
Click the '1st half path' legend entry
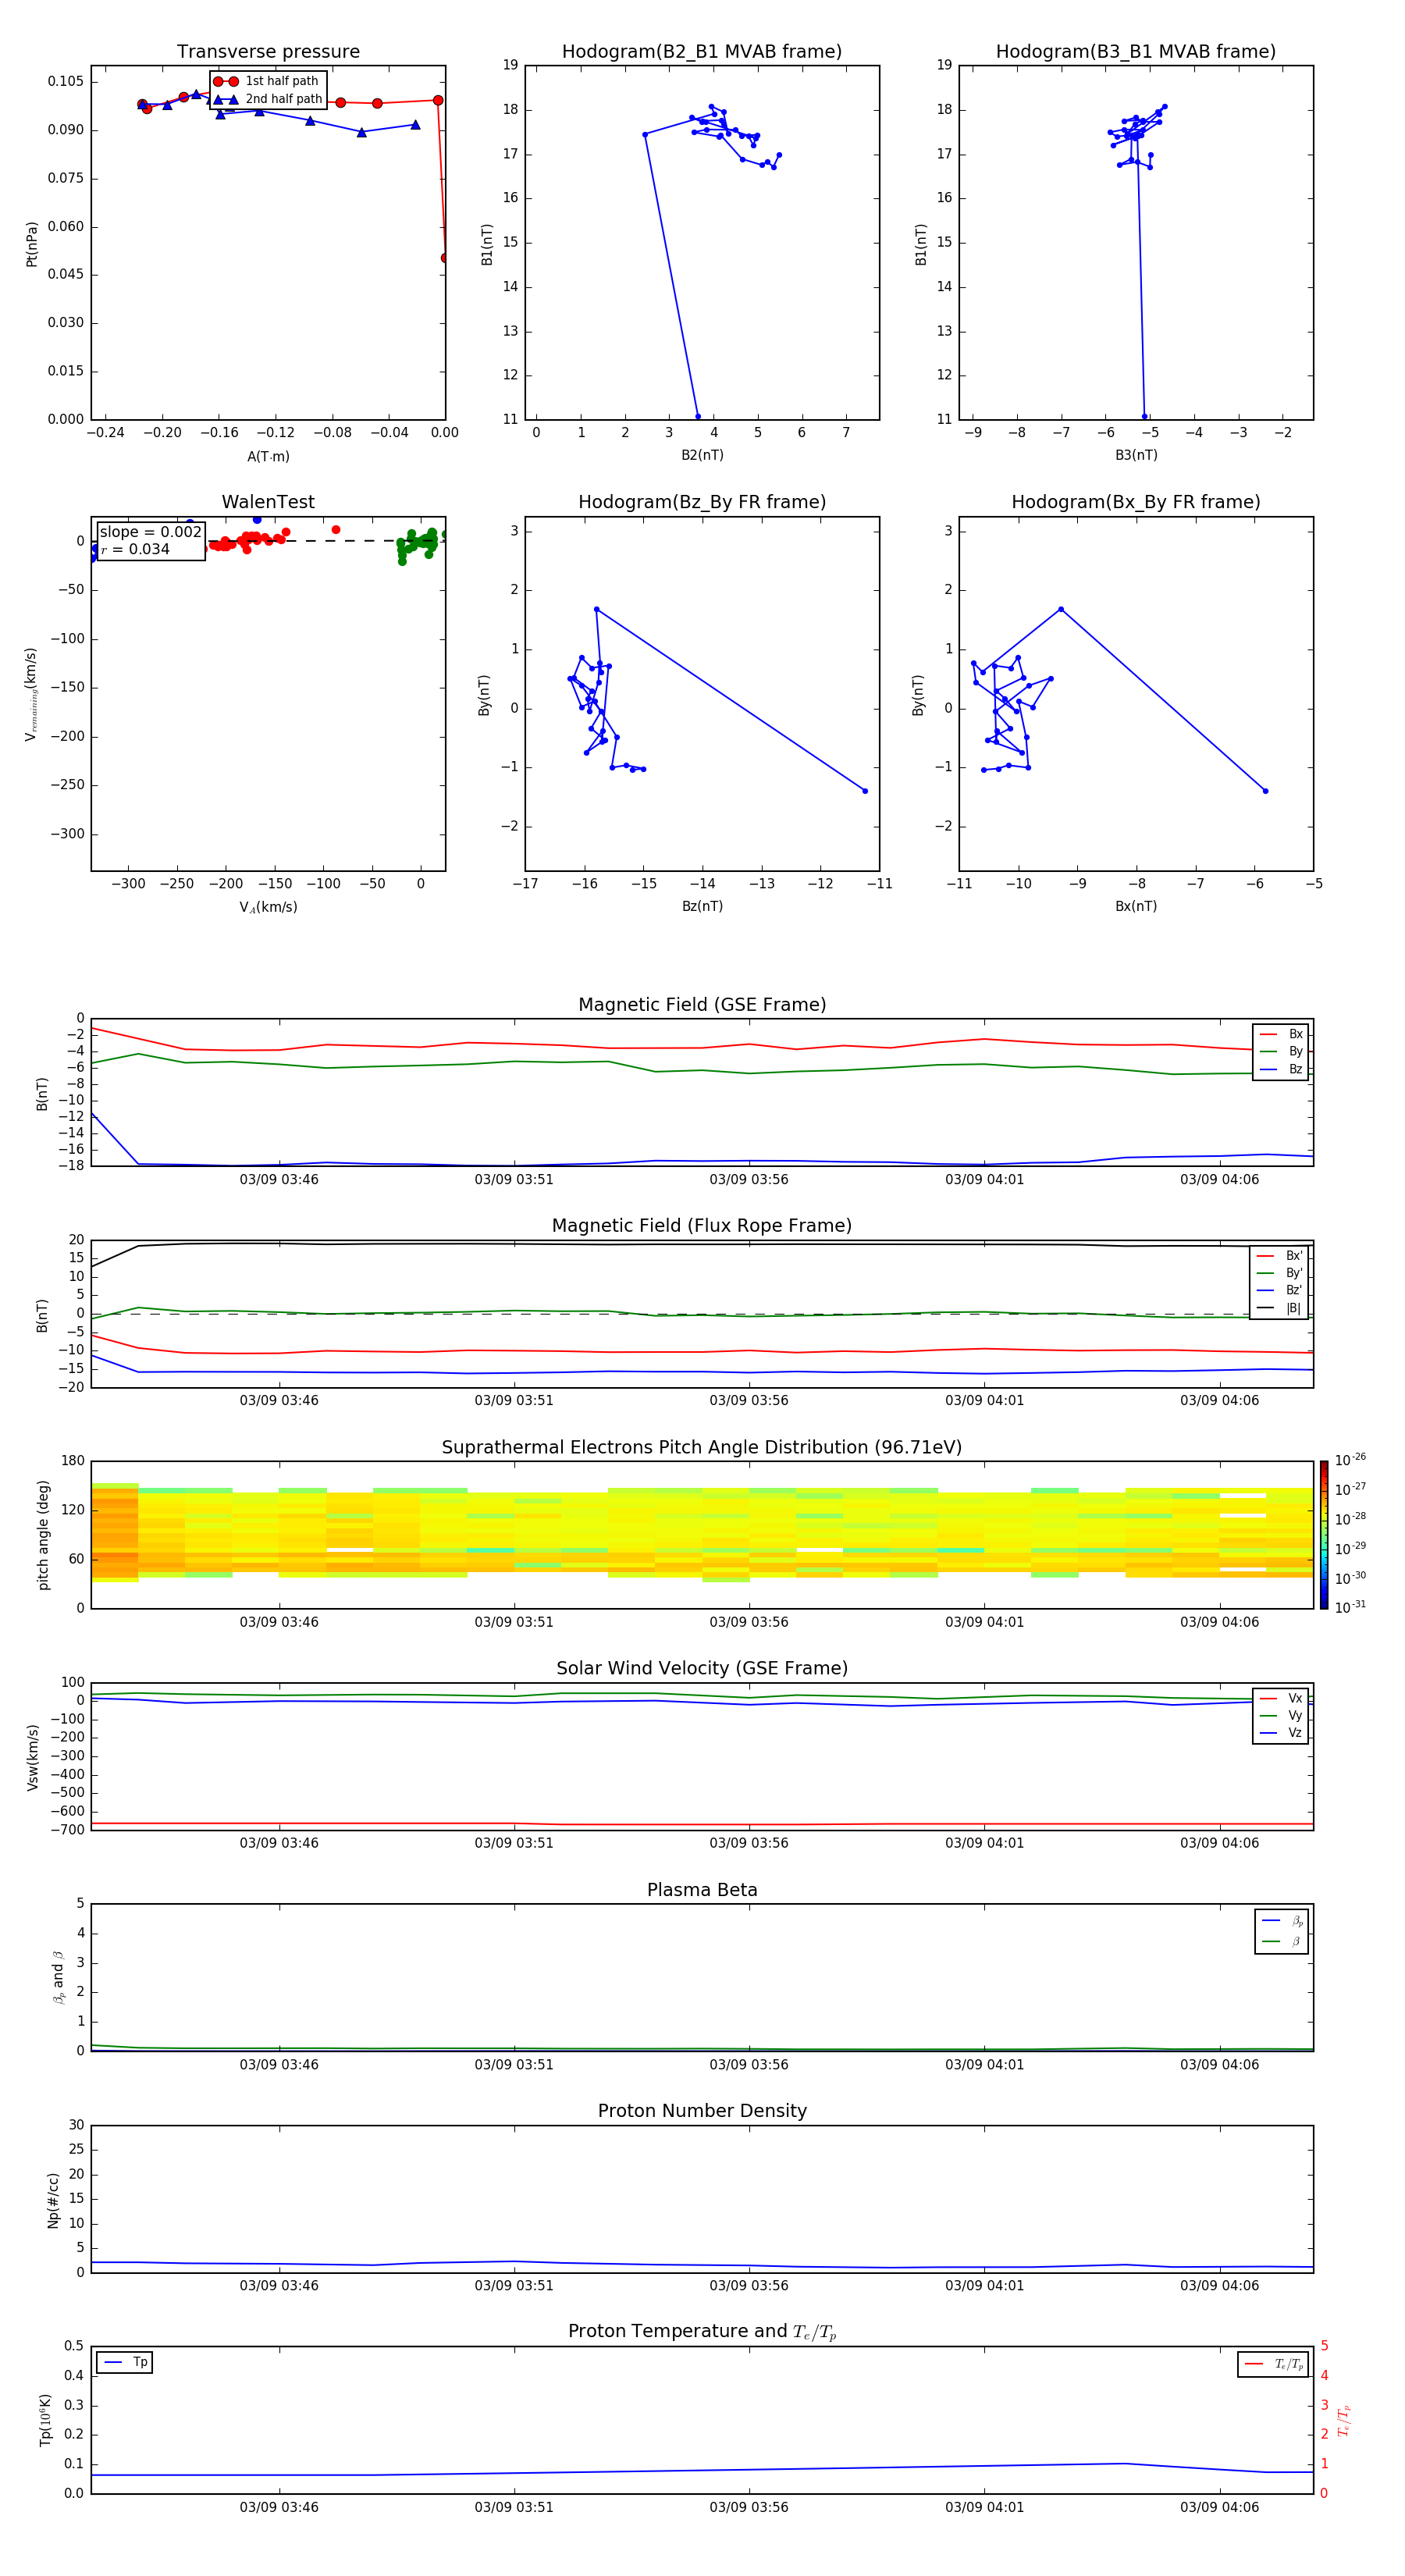point(266,81)
